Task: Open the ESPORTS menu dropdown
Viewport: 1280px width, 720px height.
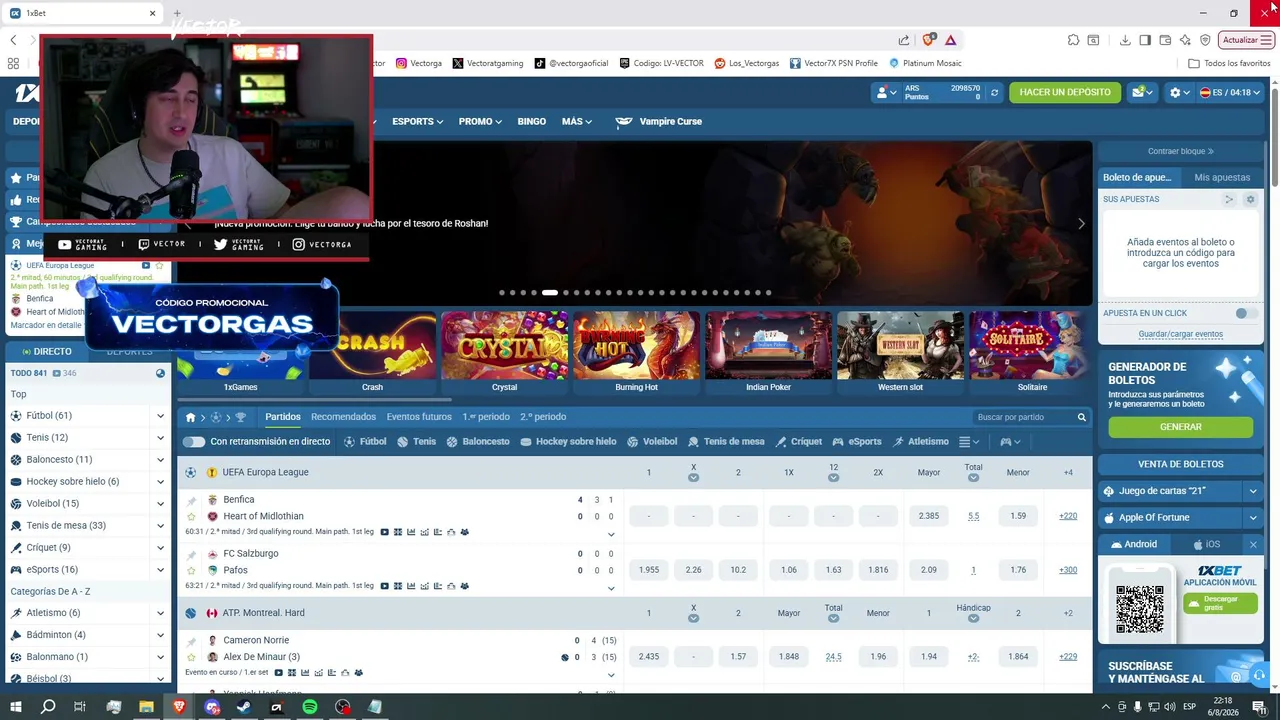Action: 417,122
